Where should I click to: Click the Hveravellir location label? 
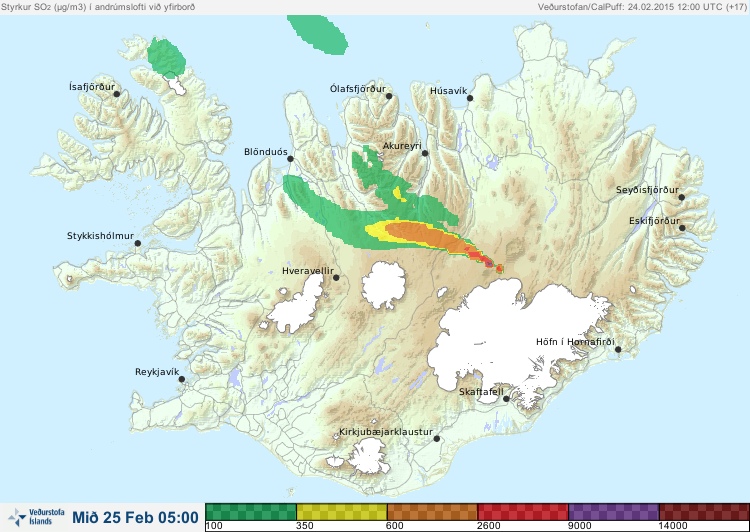(x=308, y=271)
